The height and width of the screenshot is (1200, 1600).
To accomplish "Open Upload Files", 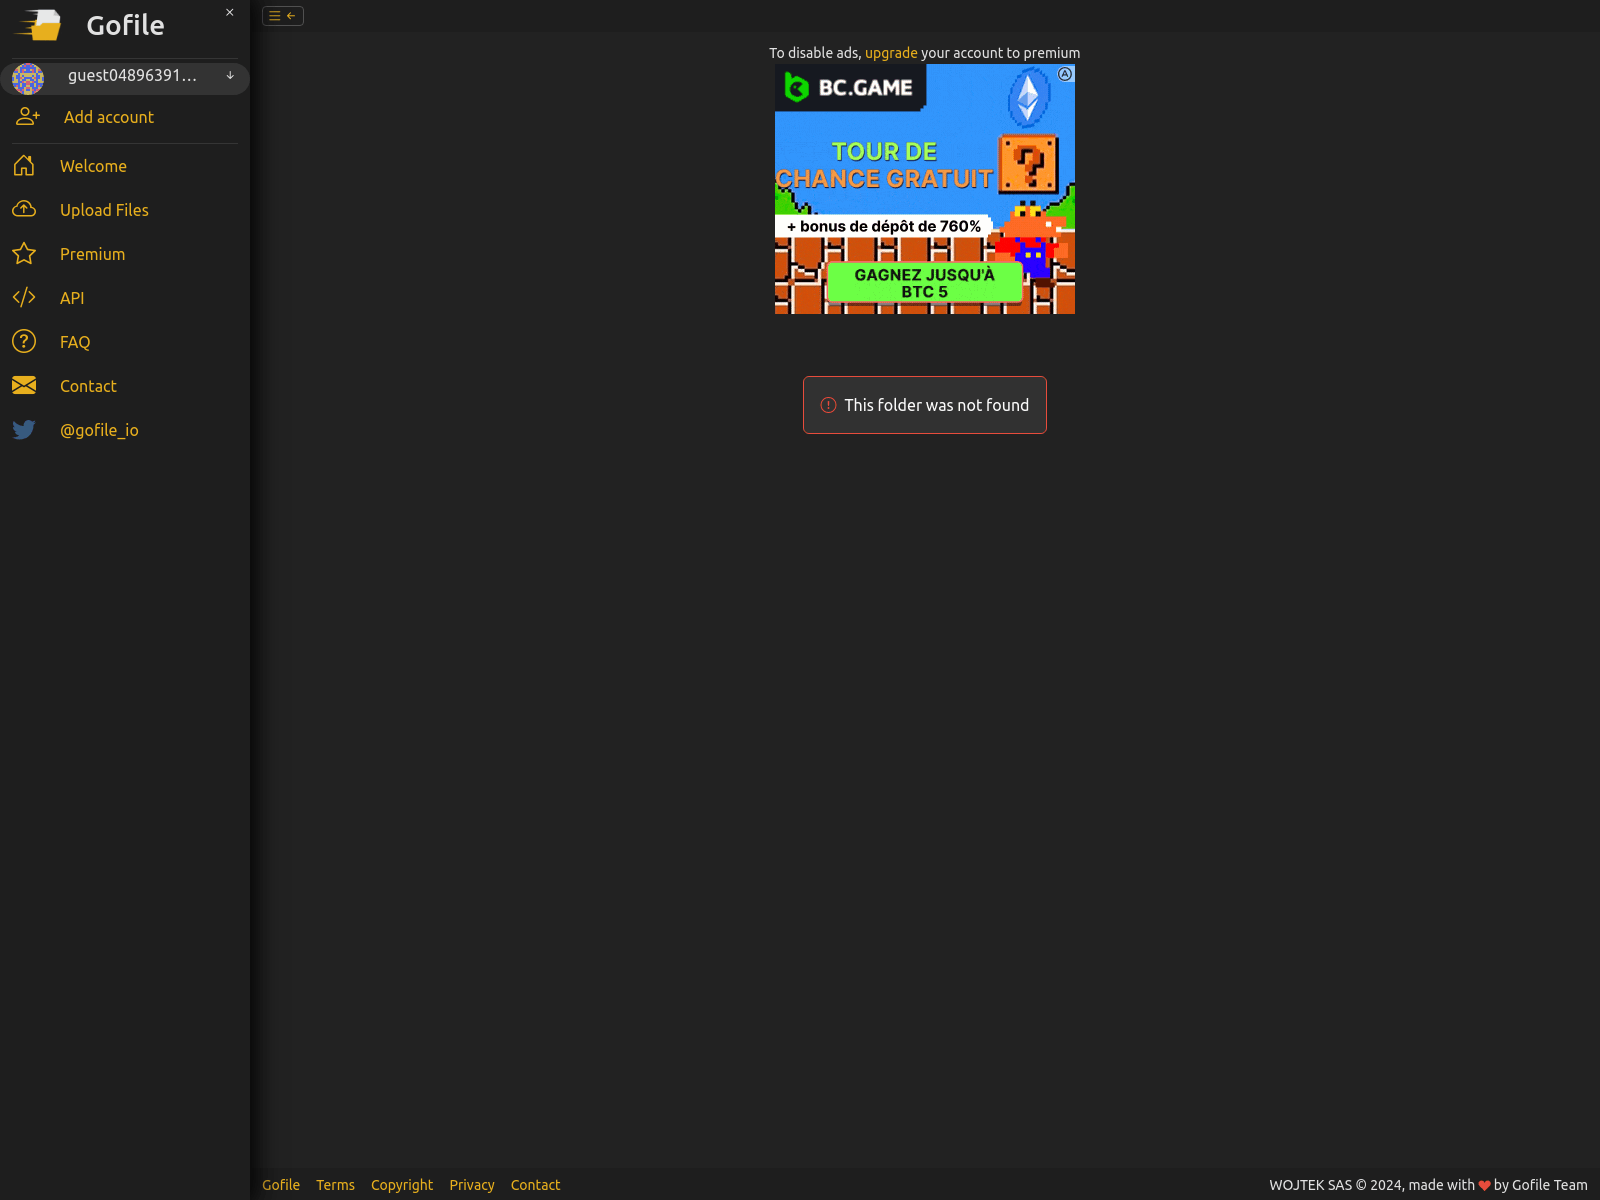I will click(x=104, y=210).
